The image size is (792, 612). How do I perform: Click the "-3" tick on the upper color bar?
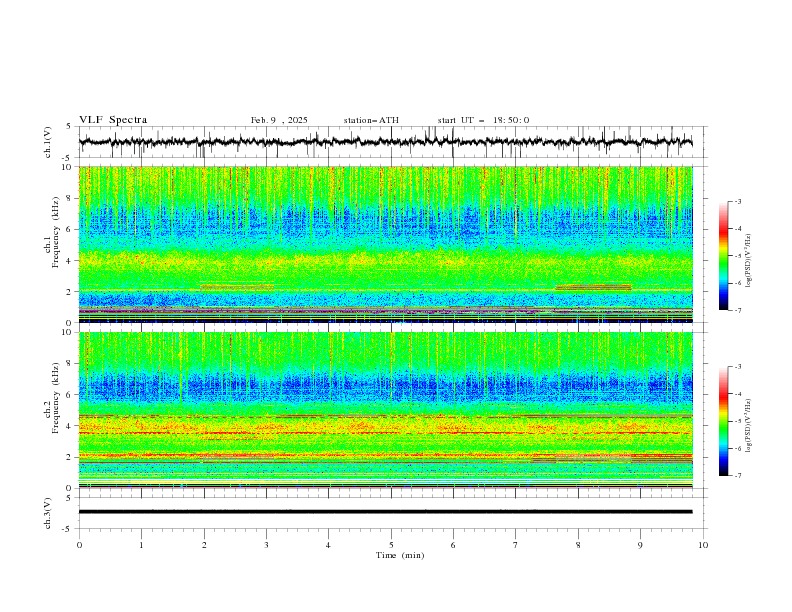[x=737, y=201]
